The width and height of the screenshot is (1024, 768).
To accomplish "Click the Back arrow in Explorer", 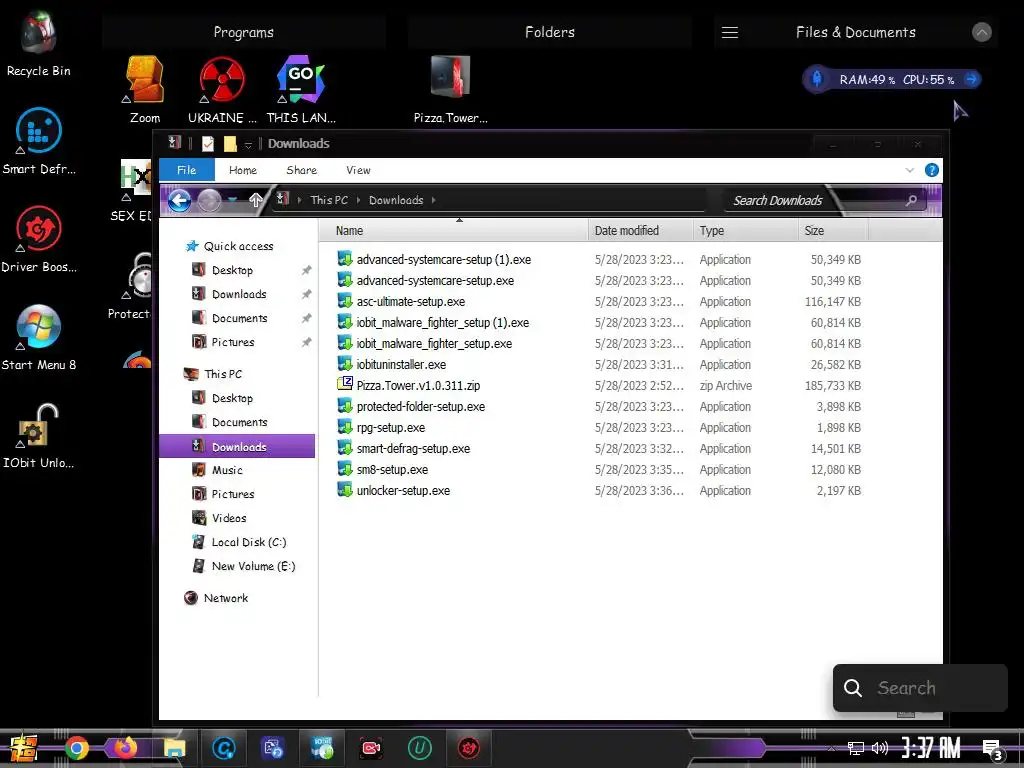I will coord(180,200).
